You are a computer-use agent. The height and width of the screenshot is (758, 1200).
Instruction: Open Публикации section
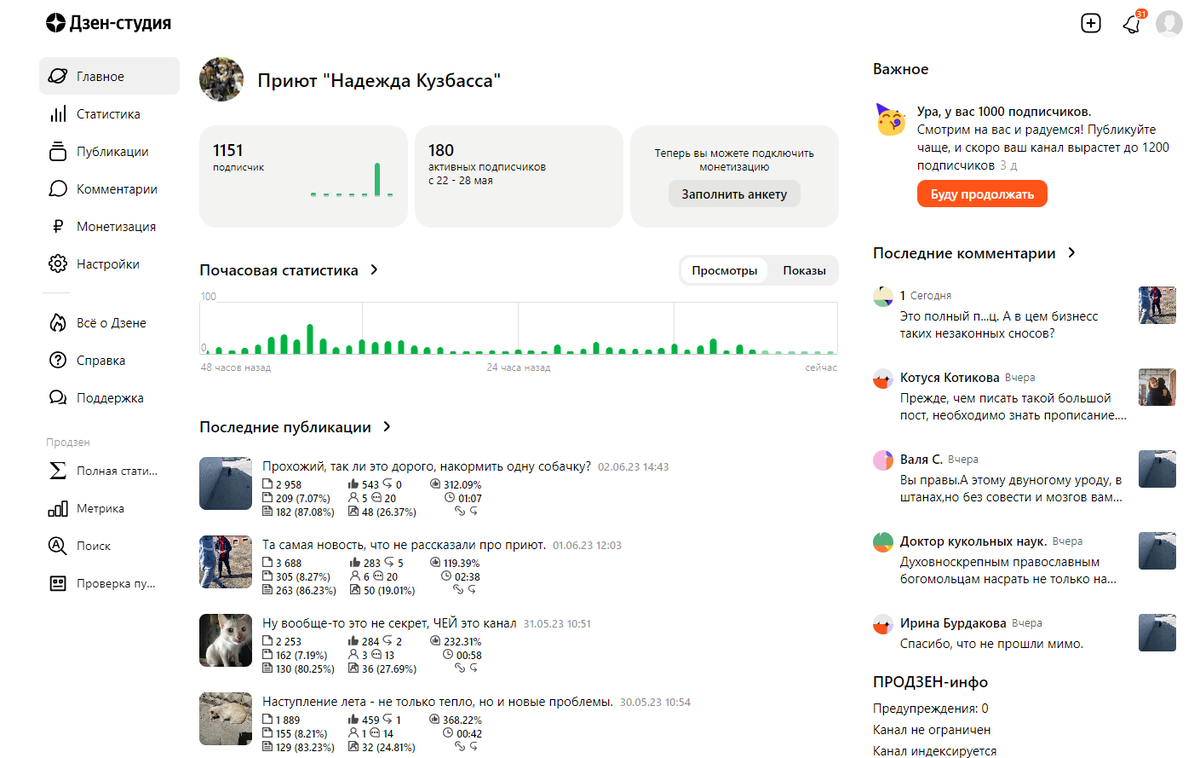point(110,152)
